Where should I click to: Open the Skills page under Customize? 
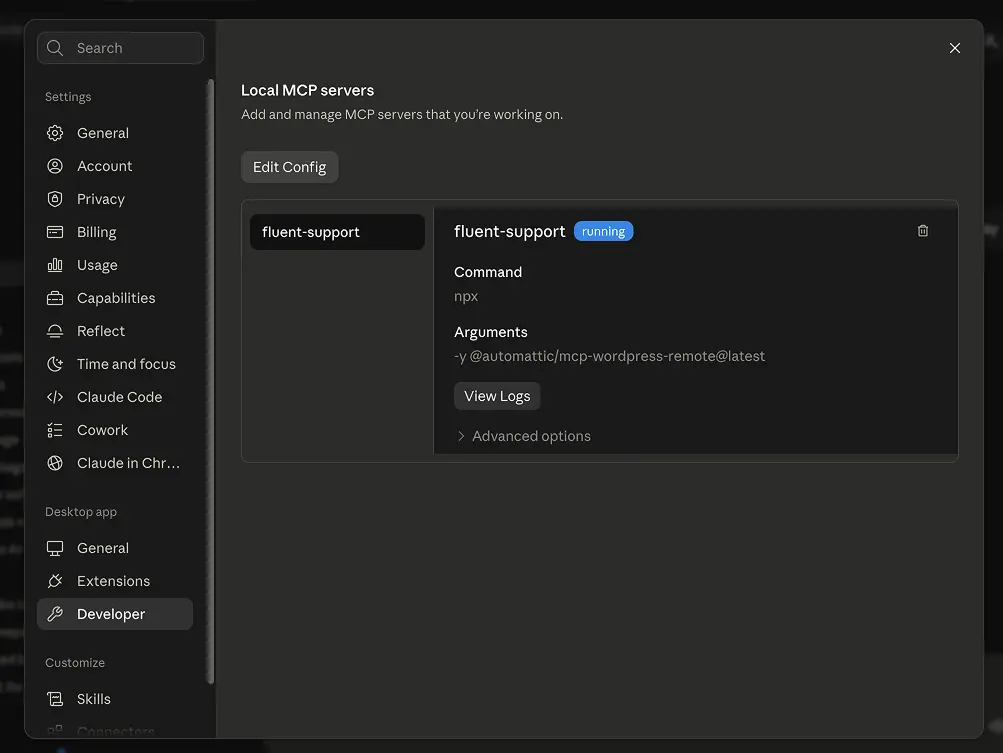[x=115, y=699]
